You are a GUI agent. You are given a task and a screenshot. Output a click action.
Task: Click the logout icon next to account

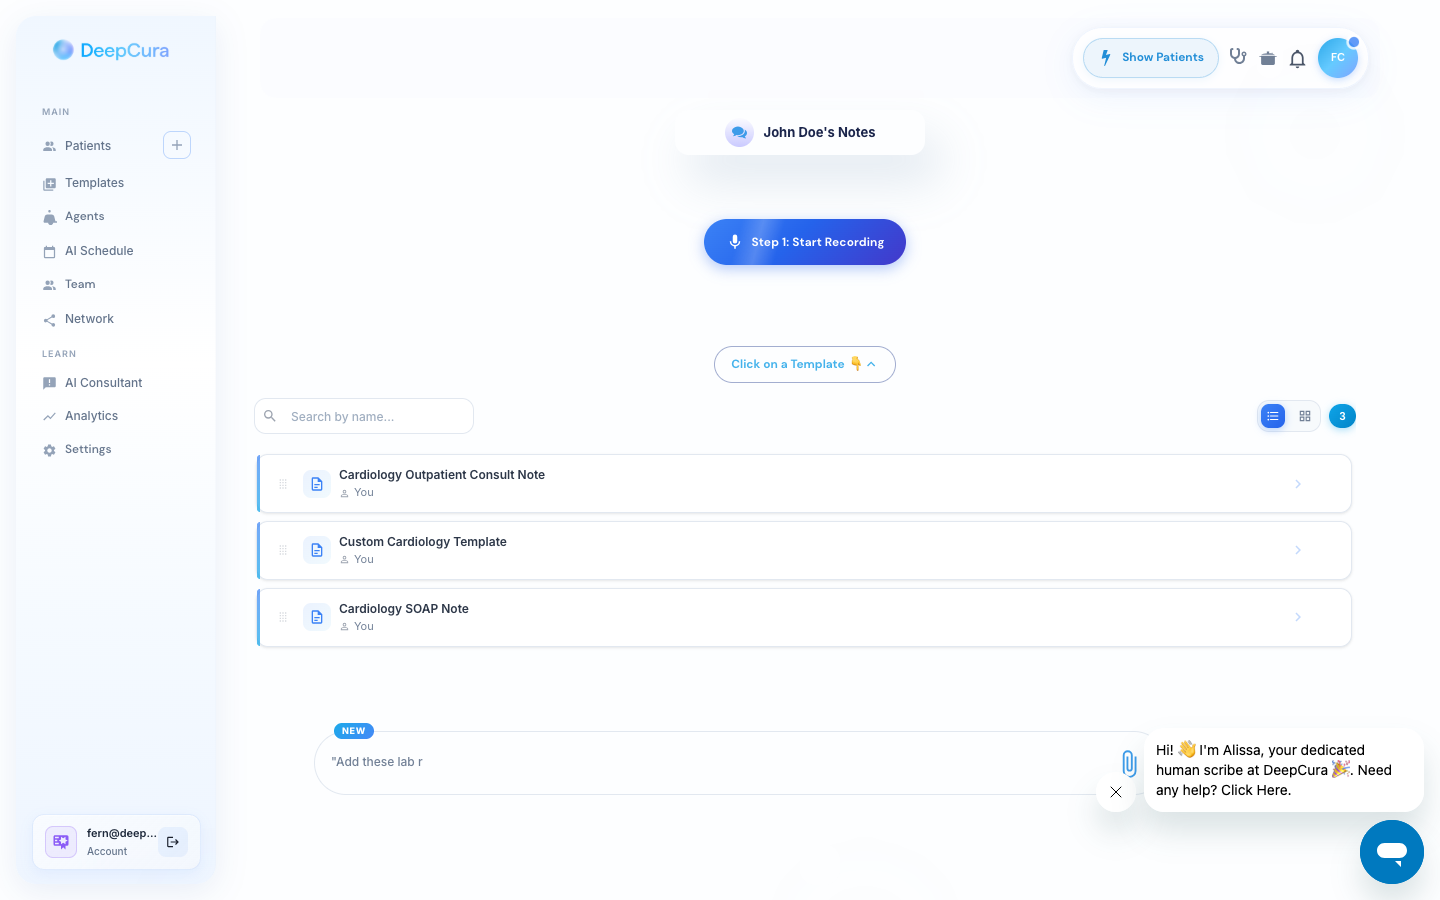click(173, 842)
